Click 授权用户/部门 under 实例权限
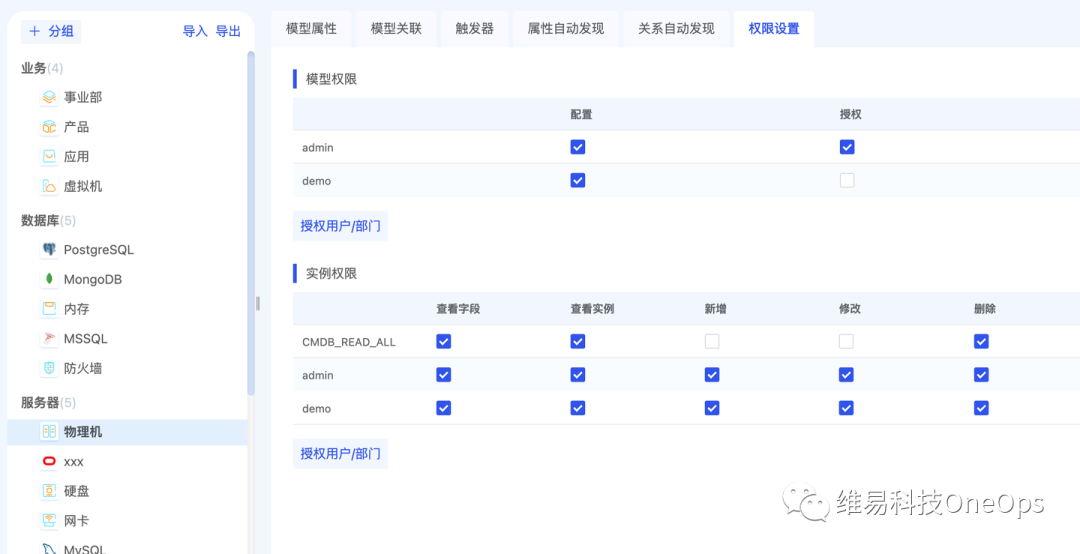The height and width of the screenshot is (554, 1080). click(340, 454)
